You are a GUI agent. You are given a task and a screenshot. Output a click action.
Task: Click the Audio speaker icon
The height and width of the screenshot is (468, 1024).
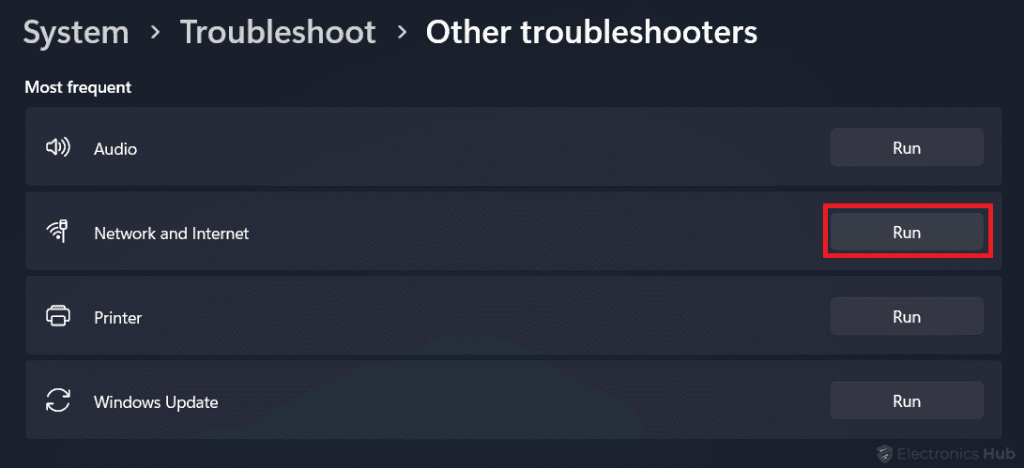tap(58, 148)
